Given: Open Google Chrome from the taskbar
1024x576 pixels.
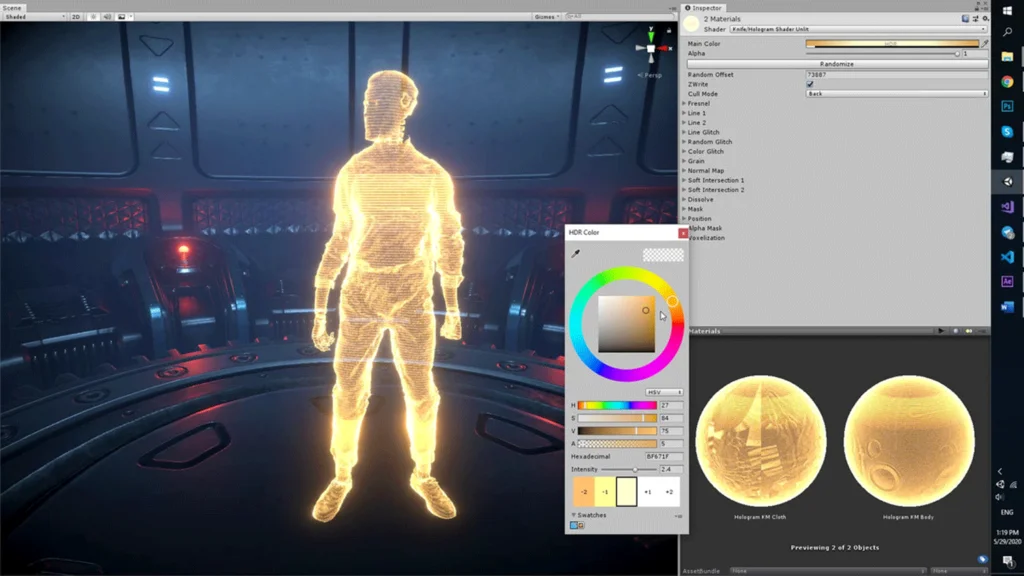Looking at the screenshot, I should [x=1008, y=82].
